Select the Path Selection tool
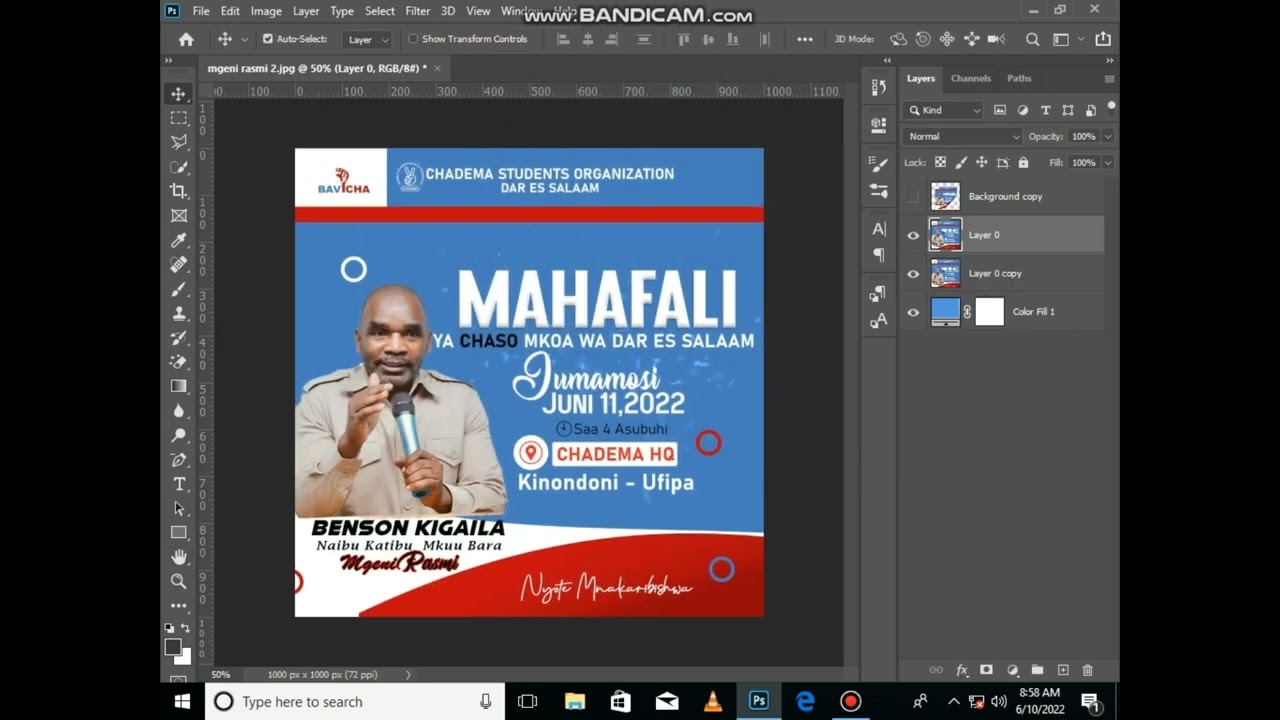This screenshot has height=720, width=1280. point(179,508)
